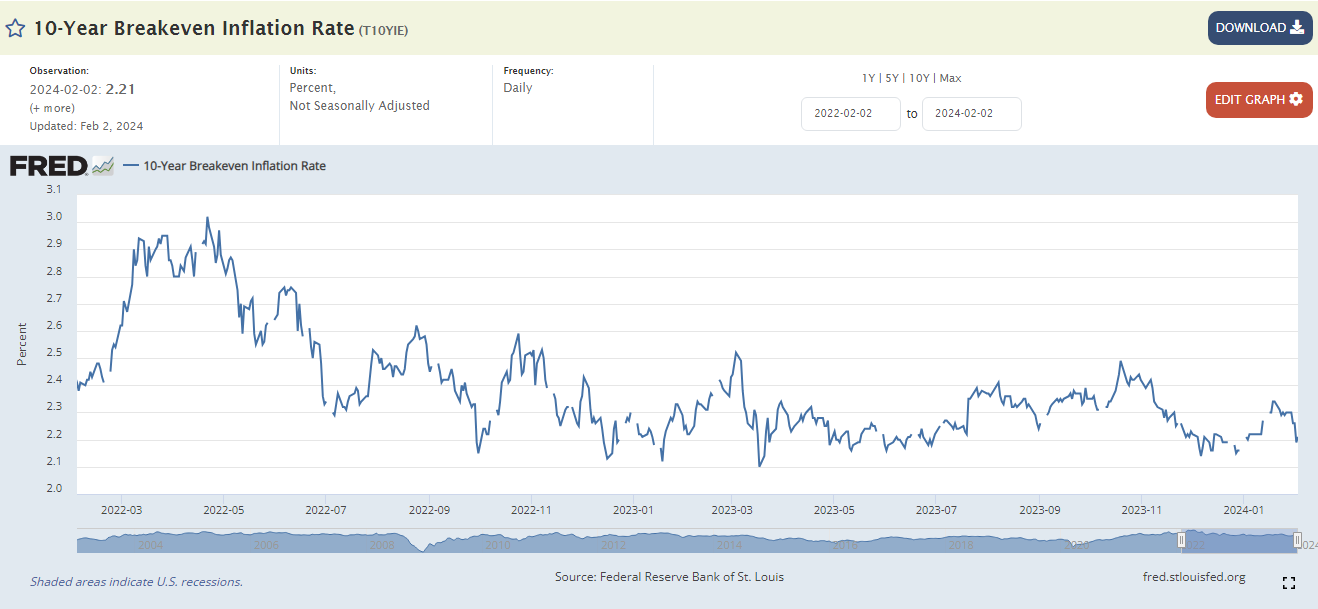Switch to the 10Y time range

coord(919,78)
